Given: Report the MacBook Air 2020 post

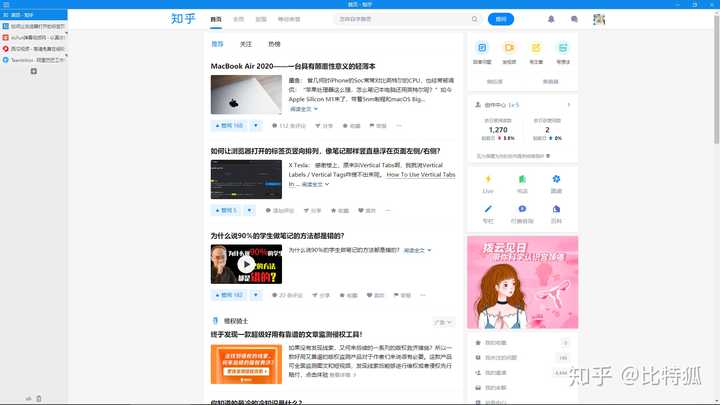Looking at the screenshot, I should click(378, 126).
